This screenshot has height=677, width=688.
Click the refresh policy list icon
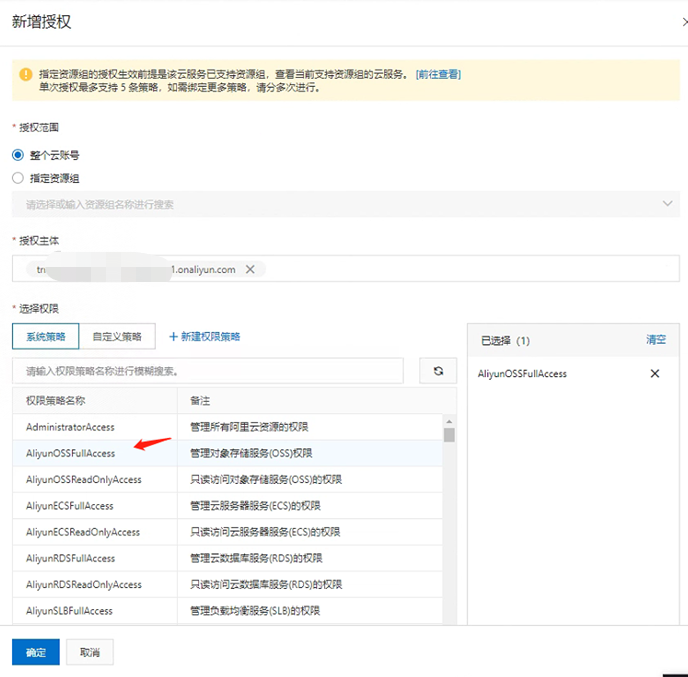(438, 371)
